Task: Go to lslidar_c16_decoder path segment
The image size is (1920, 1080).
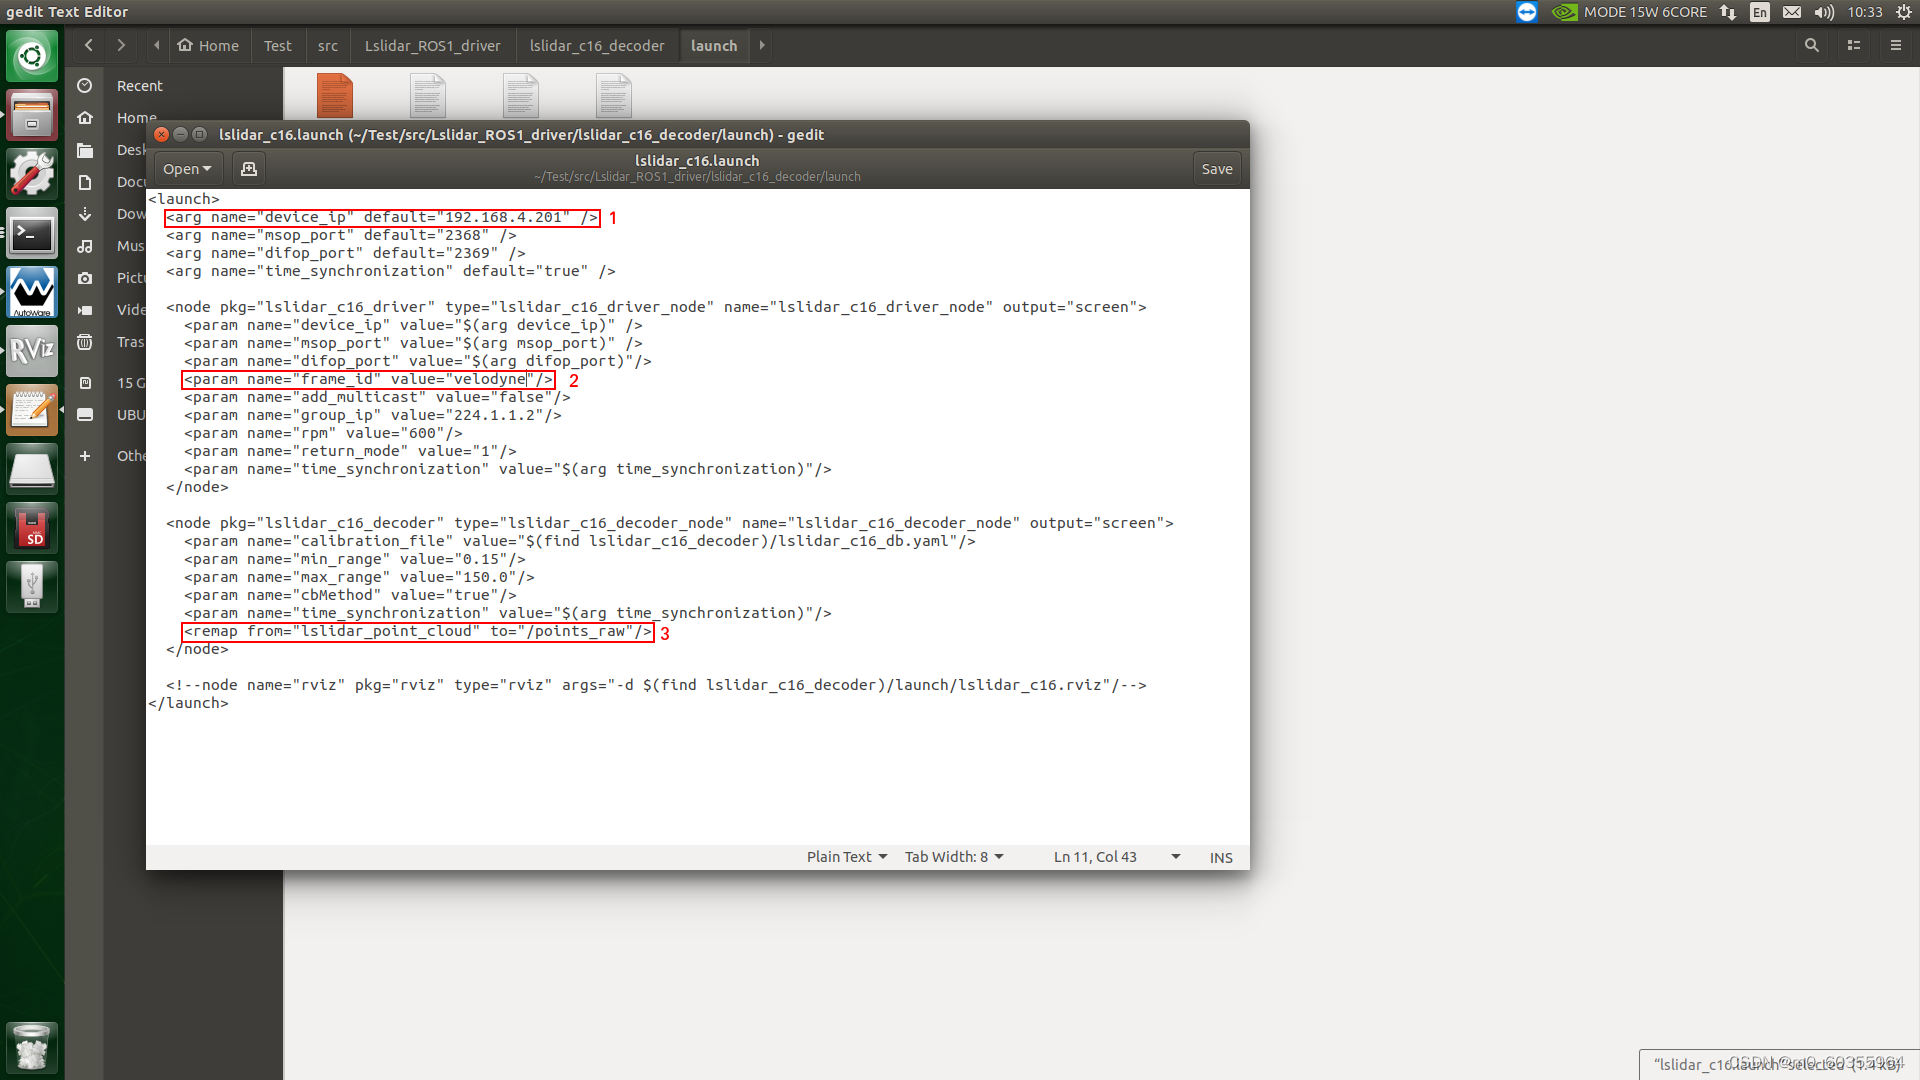Action: 596,46
